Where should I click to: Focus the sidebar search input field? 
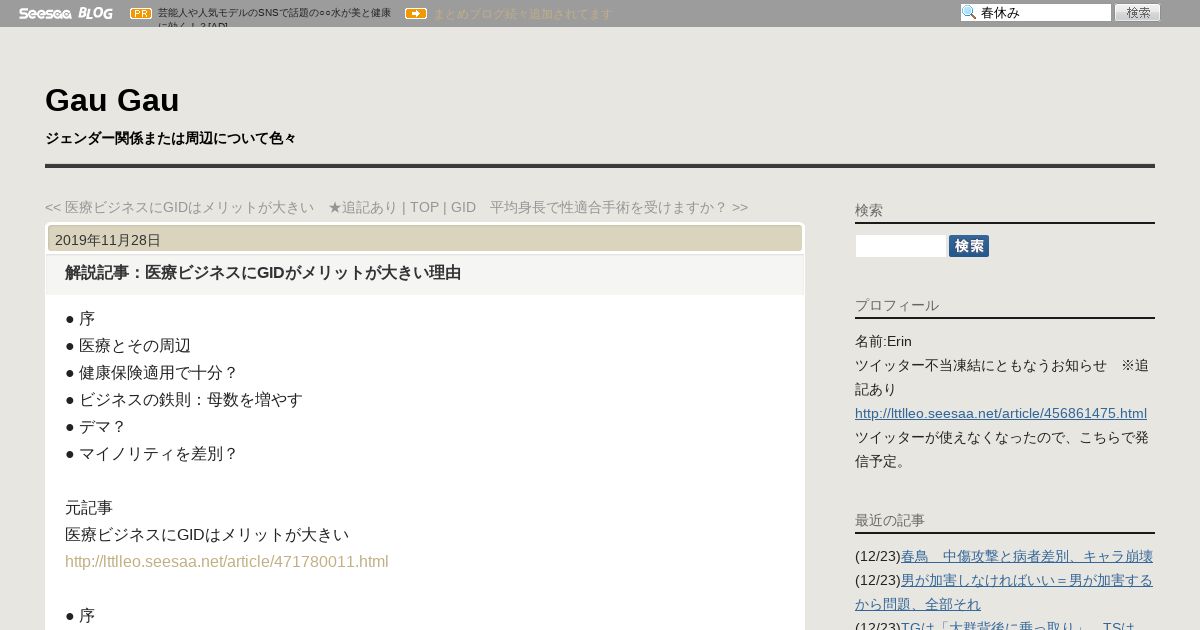(900, 246)
